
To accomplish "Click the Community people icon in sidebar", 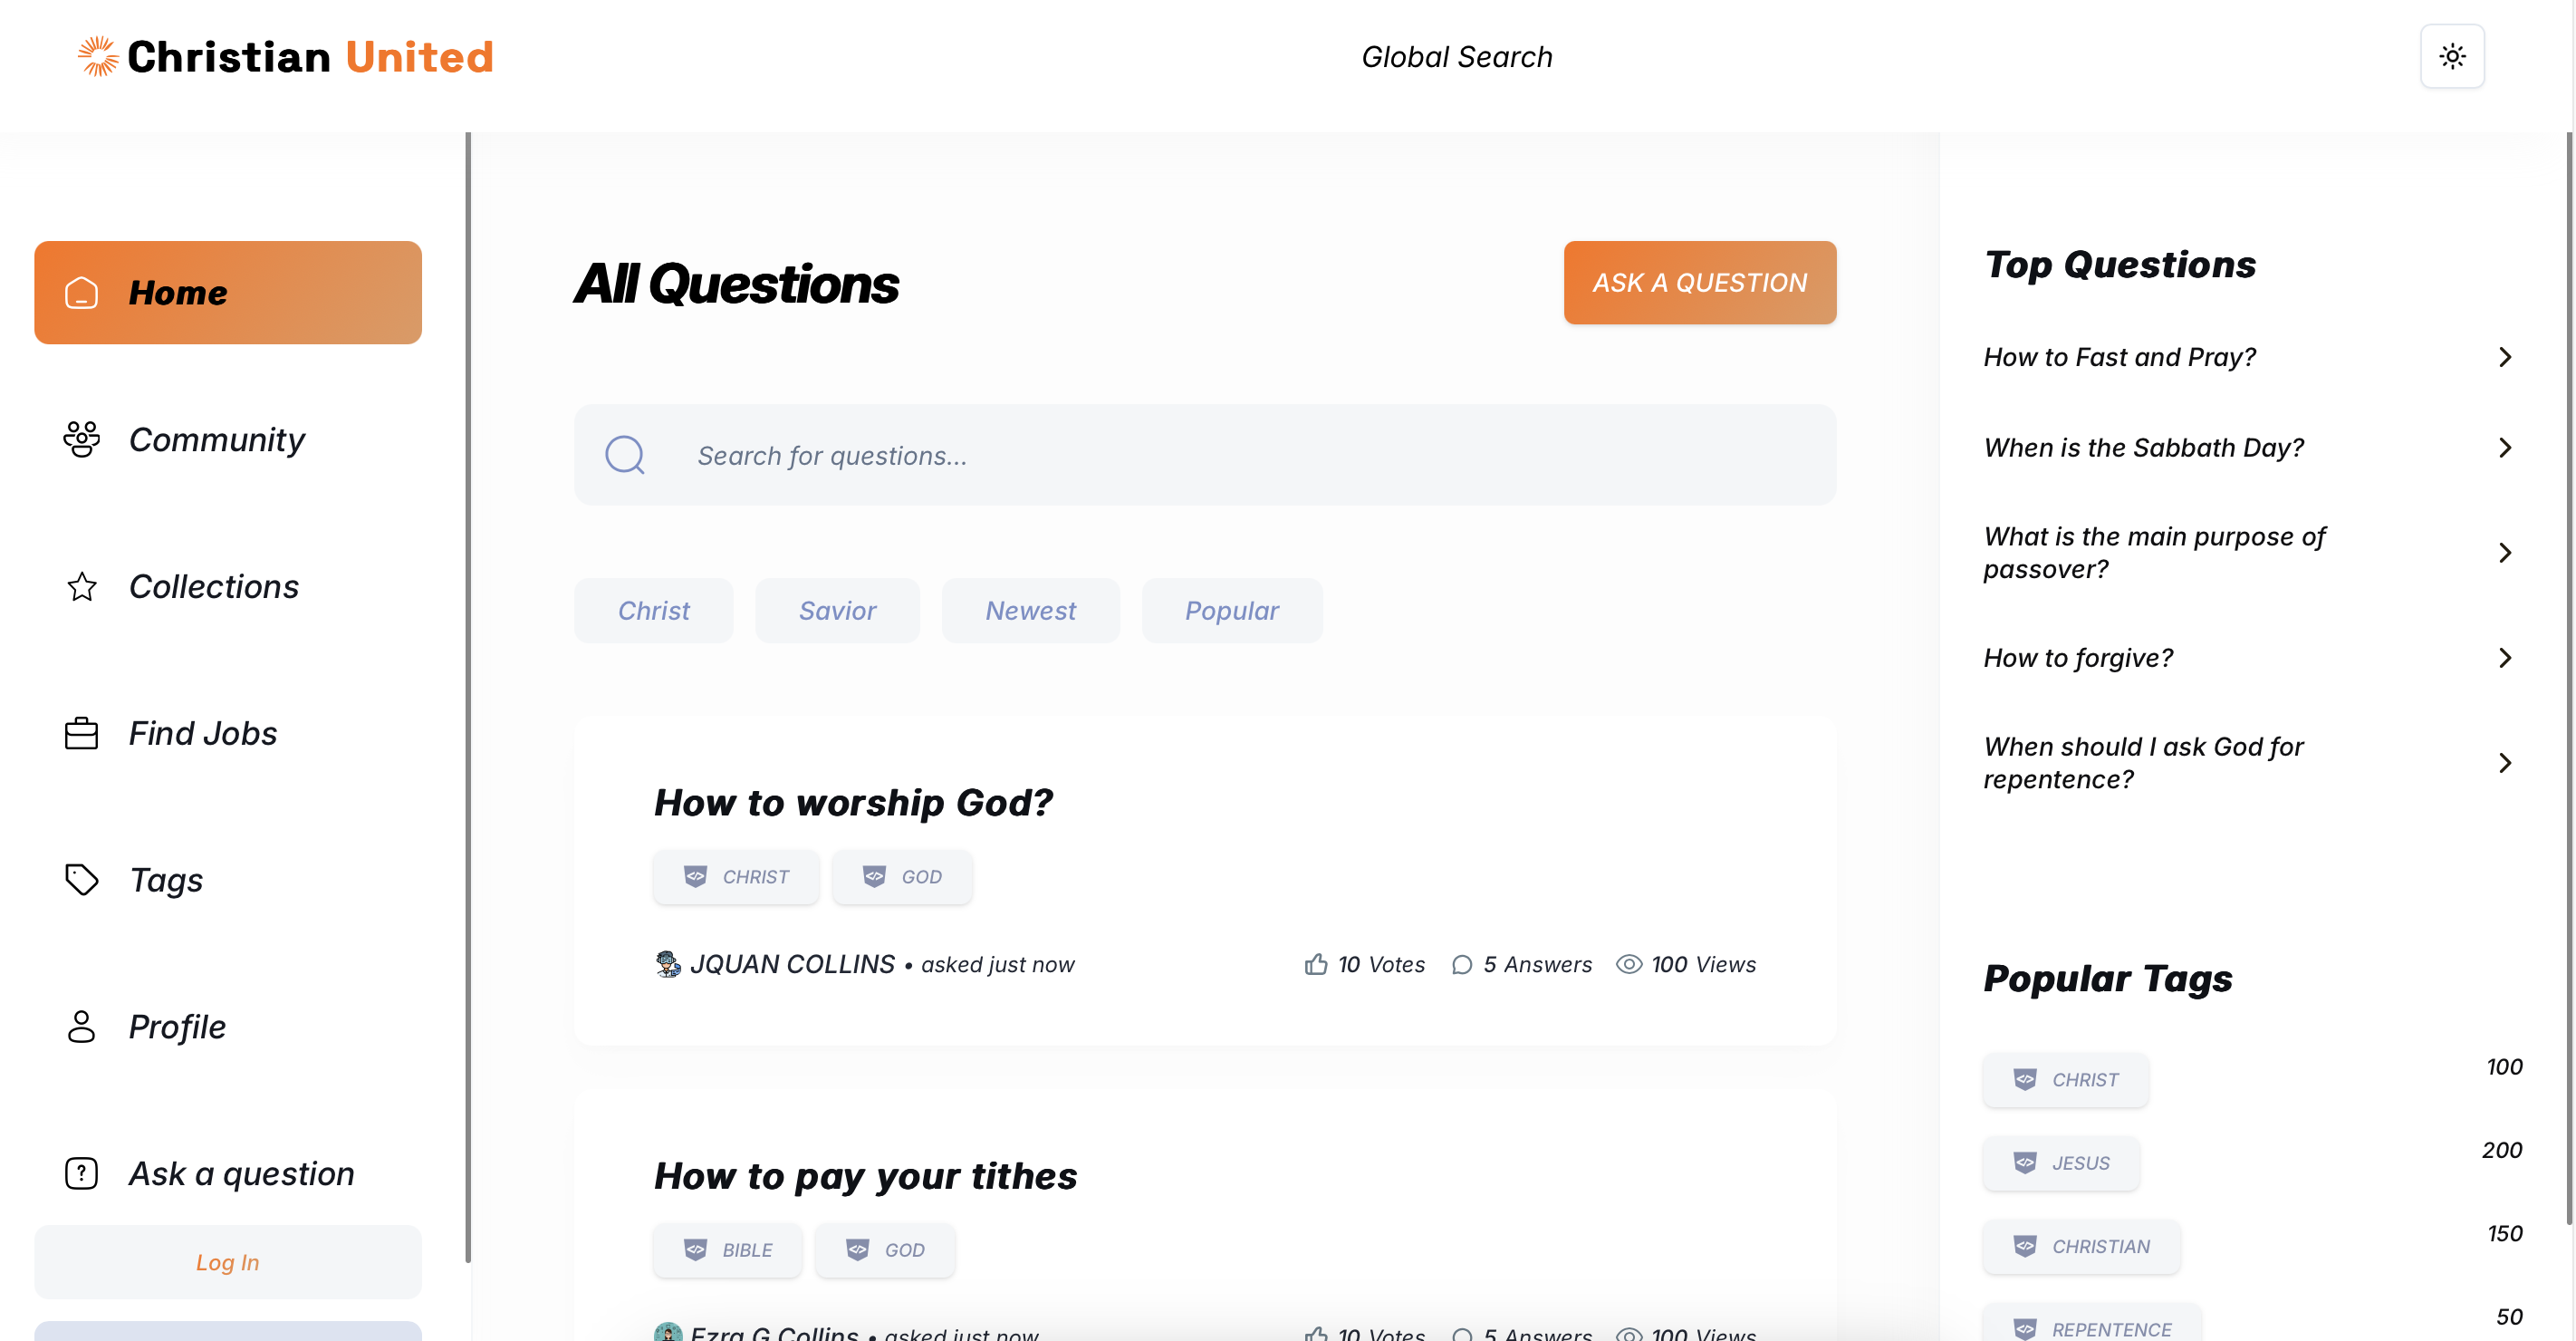I will [81, 440].
